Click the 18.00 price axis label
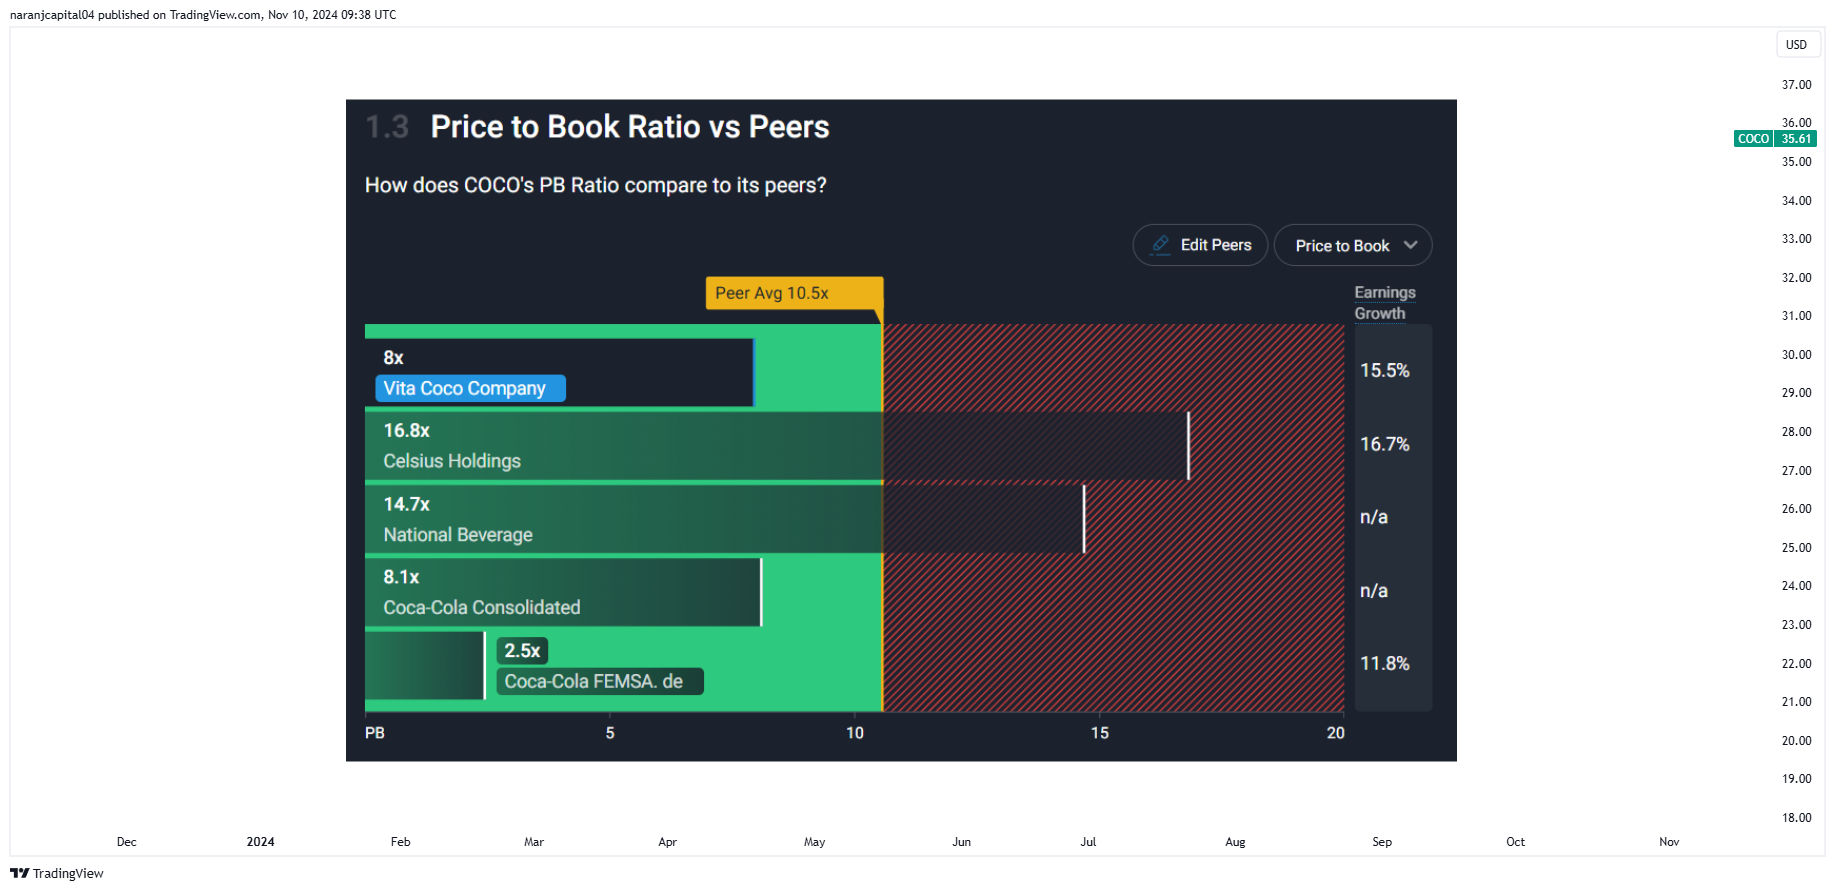1835x891 pixels. tap(1796, 818)
